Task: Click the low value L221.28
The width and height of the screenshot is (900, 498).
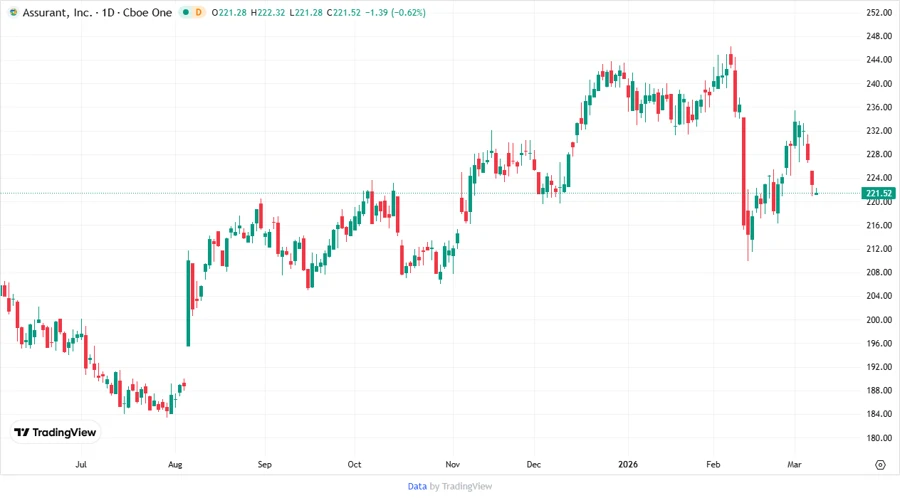Action: pyautogui.click(x=306, y=13)
